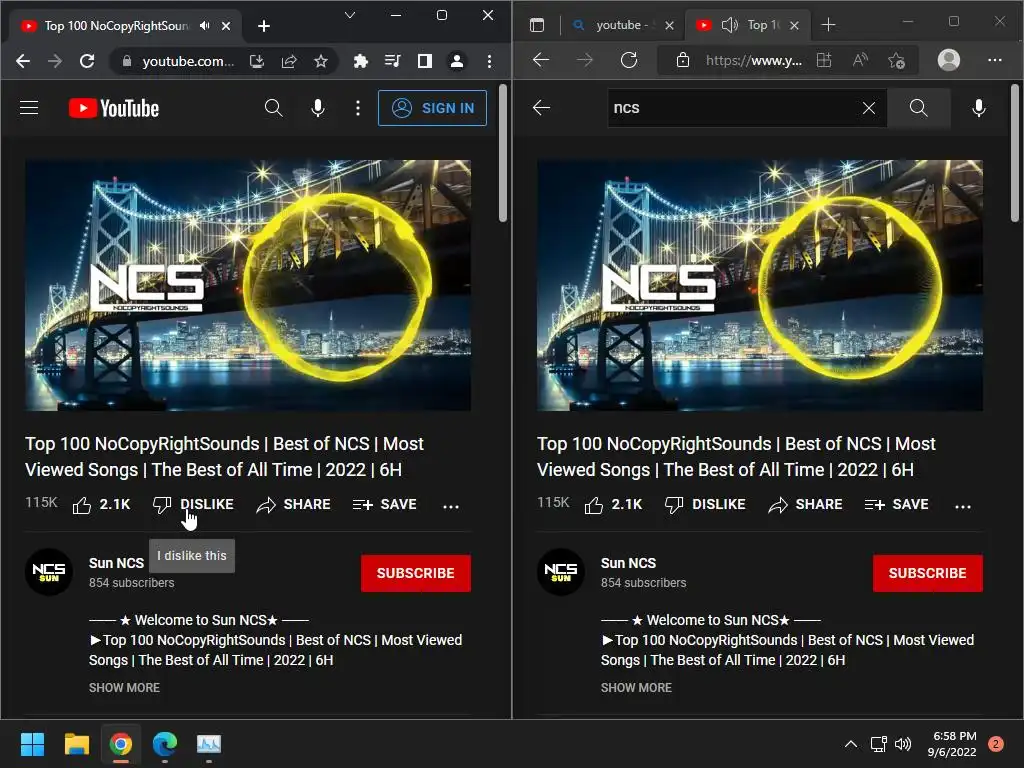
Task: Share the video from the Edge window
Action: (x=805, y=505)
